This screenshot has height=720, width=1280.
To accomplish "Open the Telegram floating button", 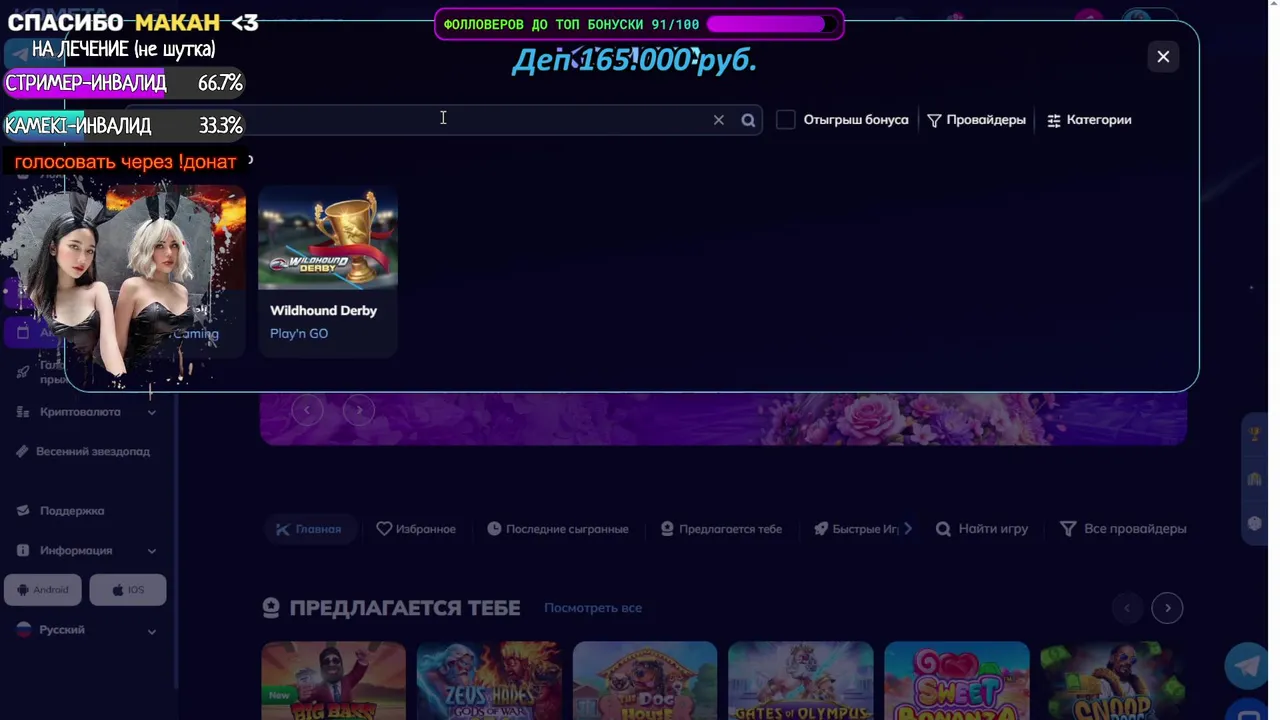I will (1248, 666).
